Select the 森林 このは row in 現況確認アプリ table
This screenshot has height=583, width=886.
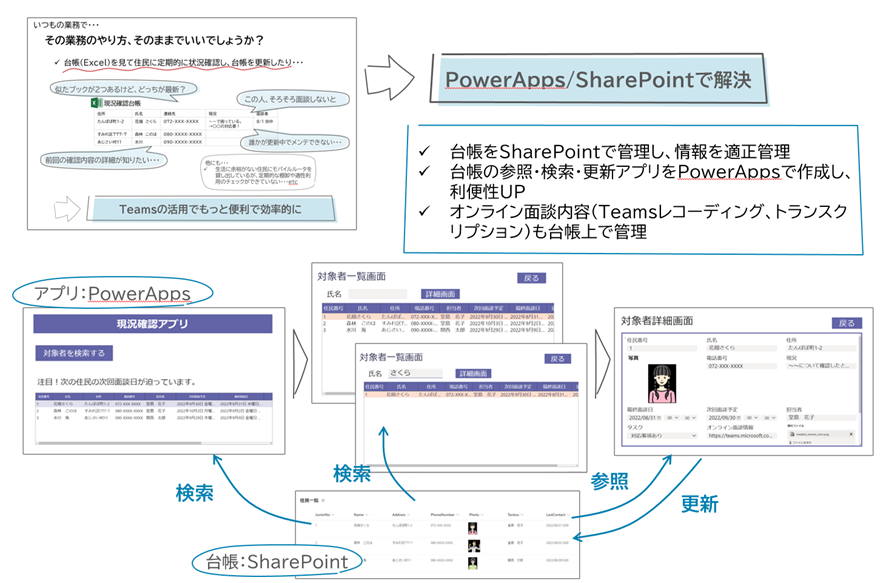[154, 411]
